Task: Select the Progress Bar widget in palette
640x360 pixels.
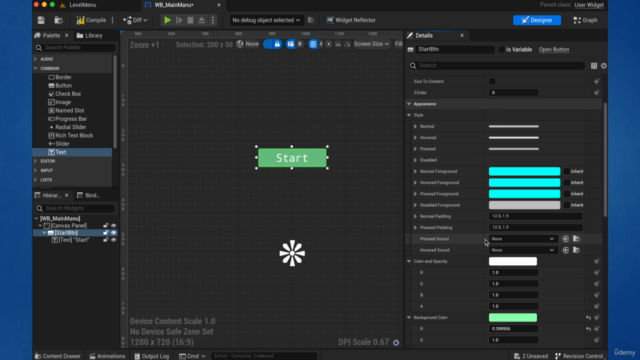Action: click(67, 119)
